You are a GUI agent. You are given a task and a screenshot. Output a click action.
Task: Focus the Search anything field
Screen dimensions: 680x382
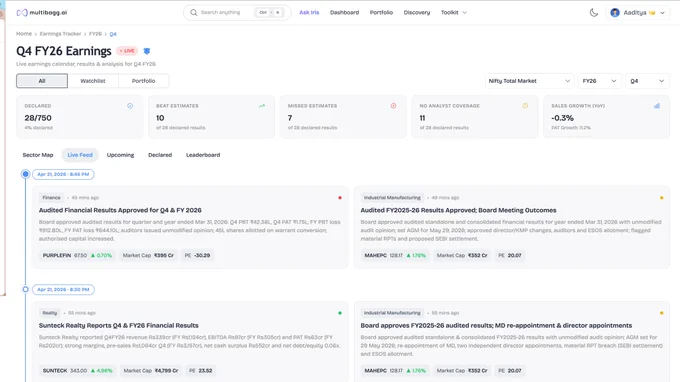tap(237, 13)
